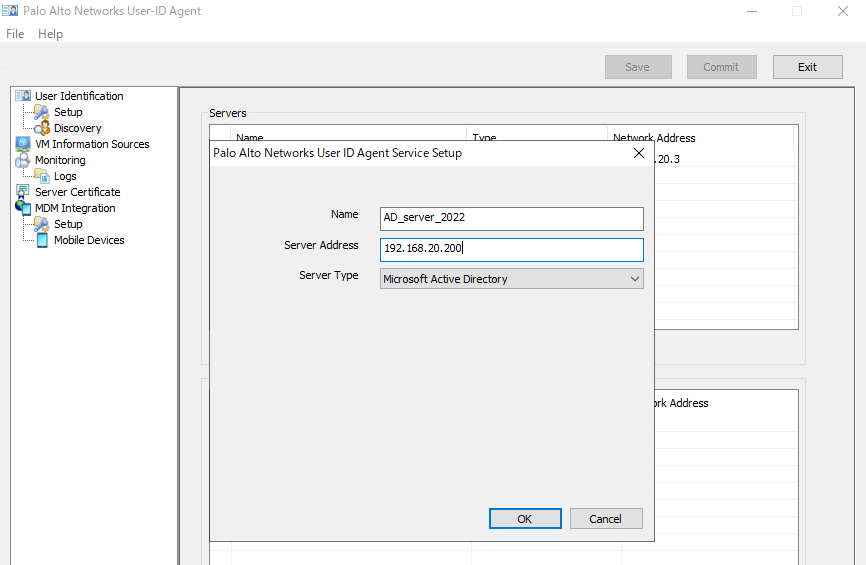
Task: Confirm the dialog with OK
Action: tap(525, 519)
